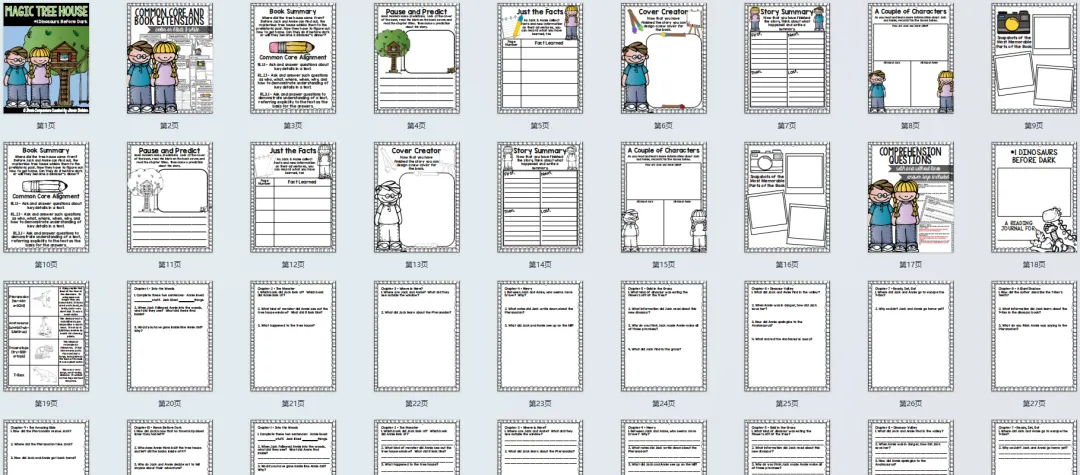Select the Common Core and Book Extensions page 2 thumbnail
The image size is (1080, 475).
(169, 59)
